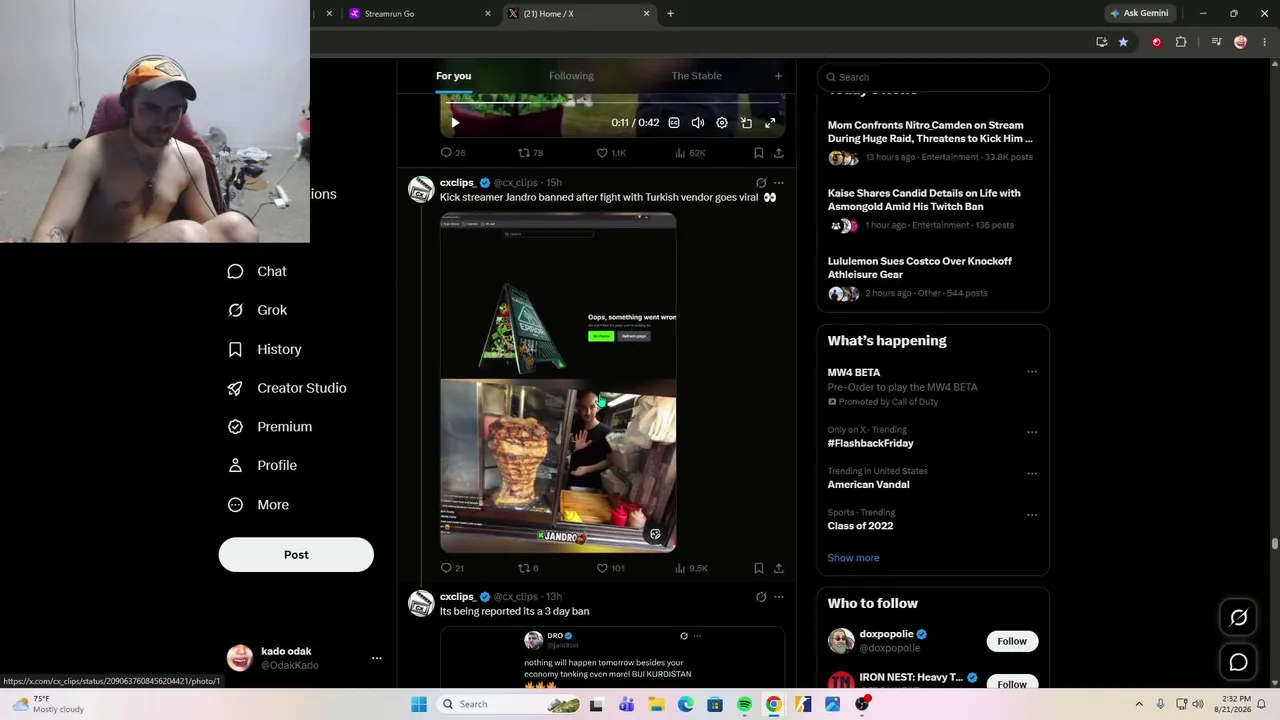Open the Kaise Shares Candid Details story
The image size is (1280, 720).
[932, 208]
